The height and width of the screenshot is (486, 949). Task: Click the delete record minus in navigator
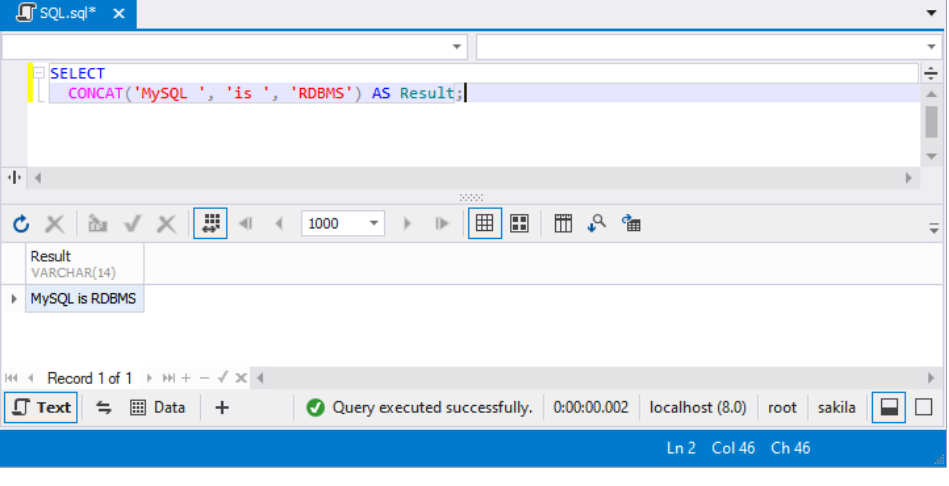204,378
